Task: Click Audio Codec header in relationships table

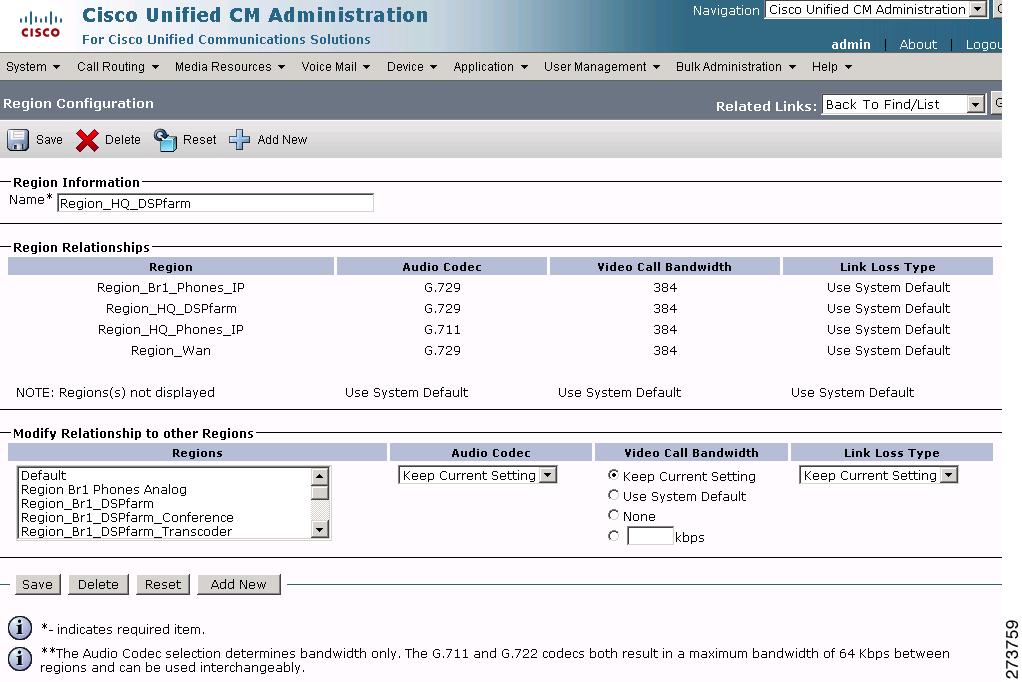Action: [x=442, y=266]
